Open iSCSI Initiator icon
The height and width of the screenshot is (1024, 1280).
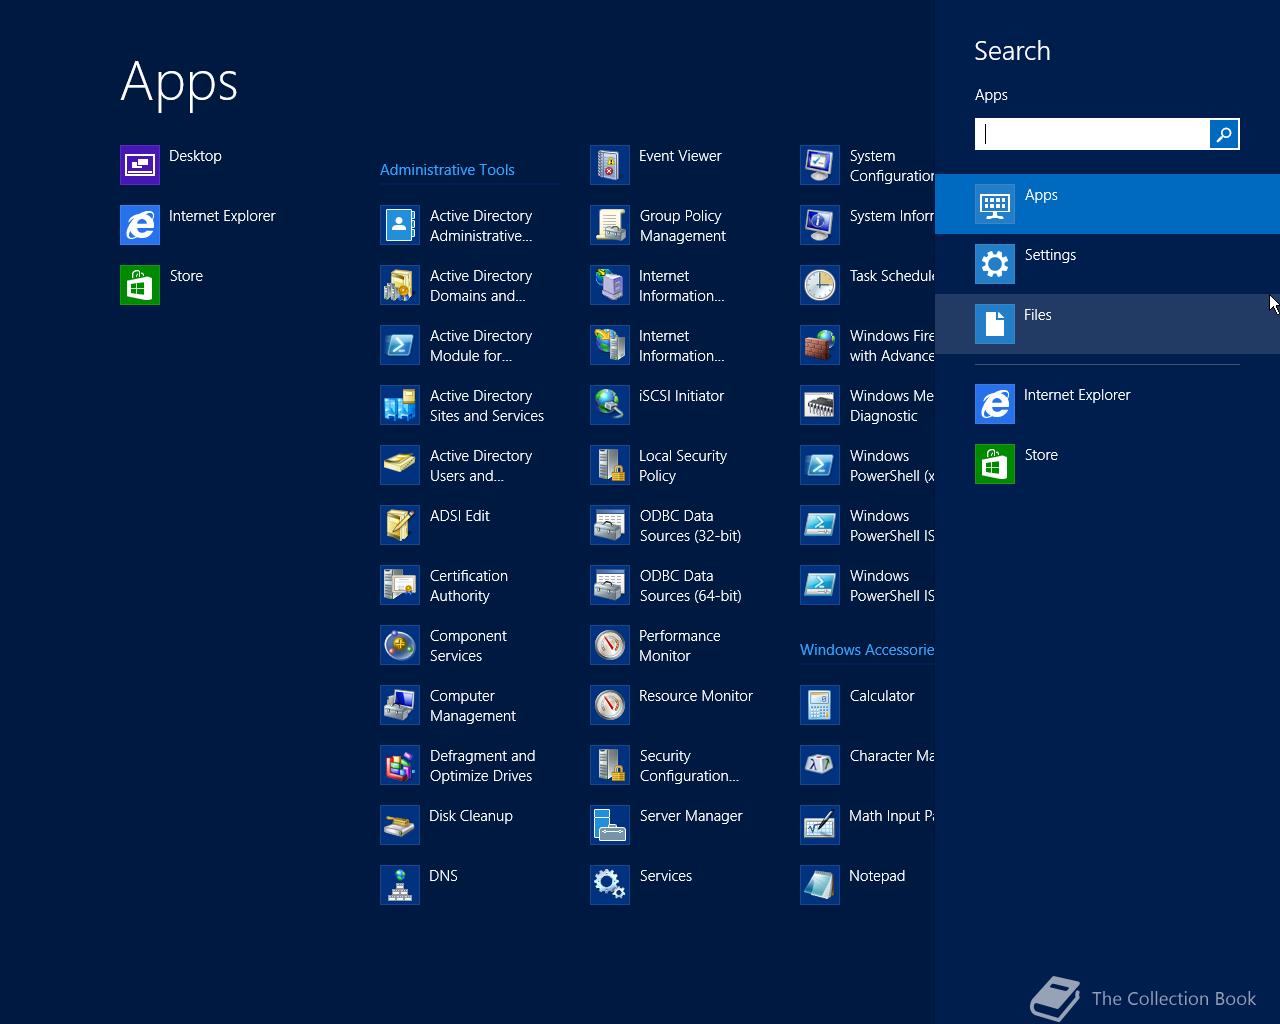point(610,405)
